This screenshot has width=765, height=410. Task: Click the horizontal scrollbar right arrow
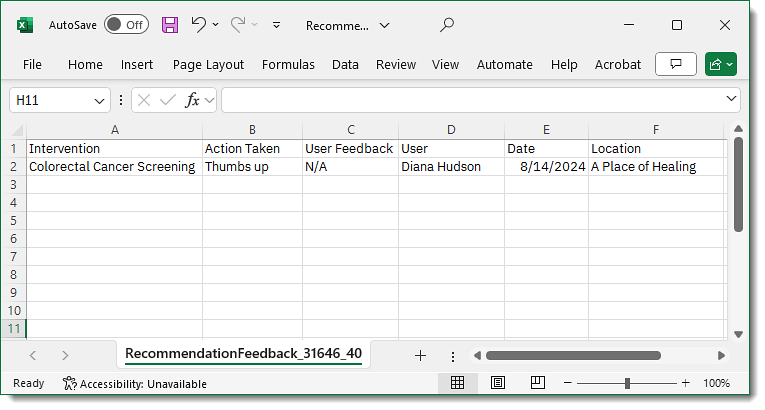click(721, 356)
